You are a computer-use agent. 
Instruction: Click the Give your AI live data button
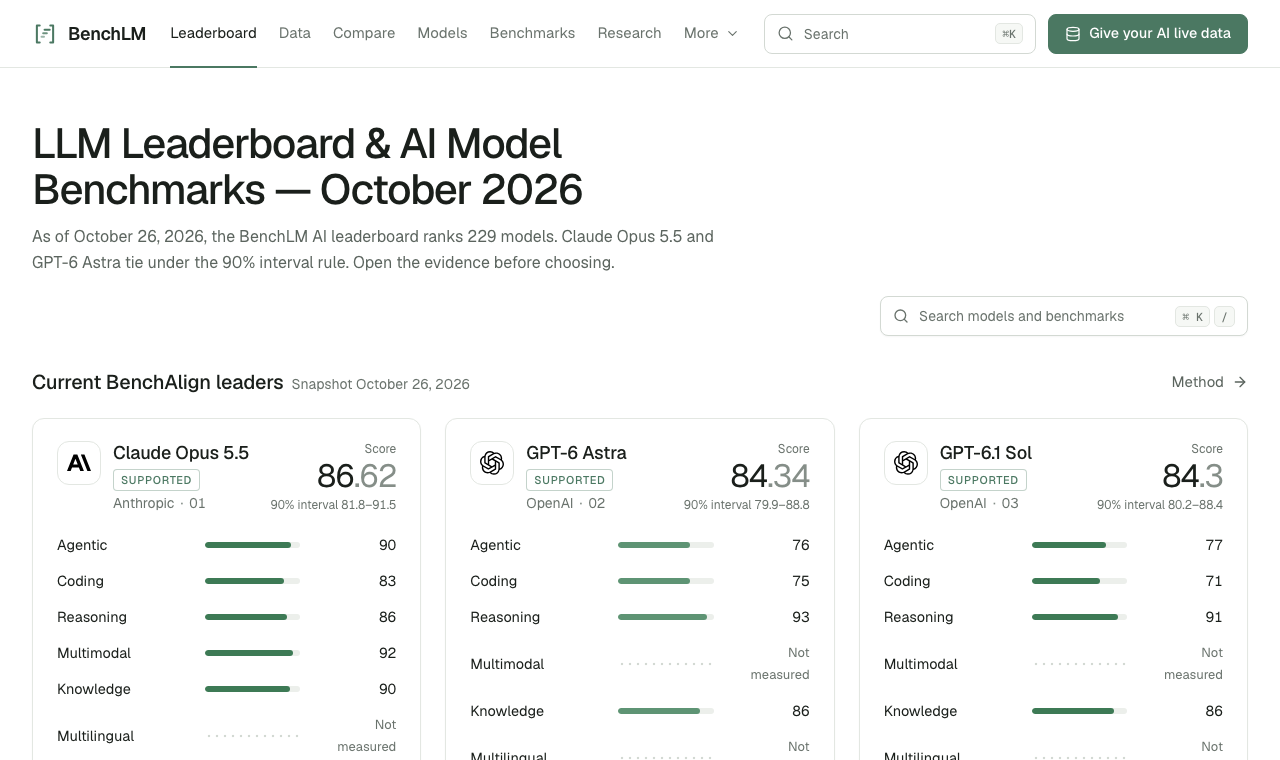(x=1148, y=34)
